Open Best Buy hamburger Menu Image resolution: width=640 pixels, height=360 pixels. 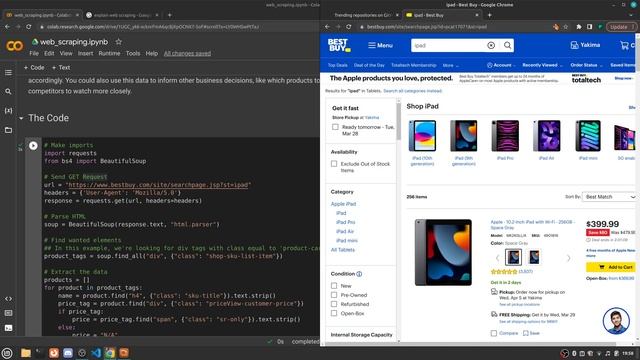(x=380, y=45)
